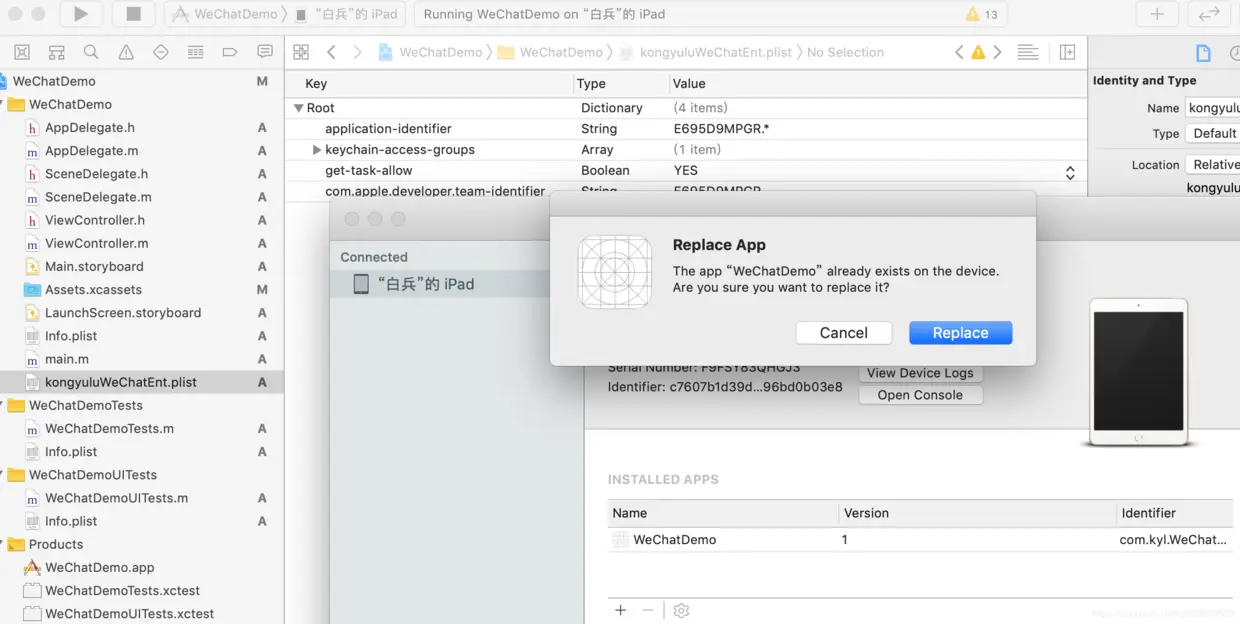Click the yellow warning icon in jump bar
This screenshot has width=1240, height=624.
(x=978, y=52)
